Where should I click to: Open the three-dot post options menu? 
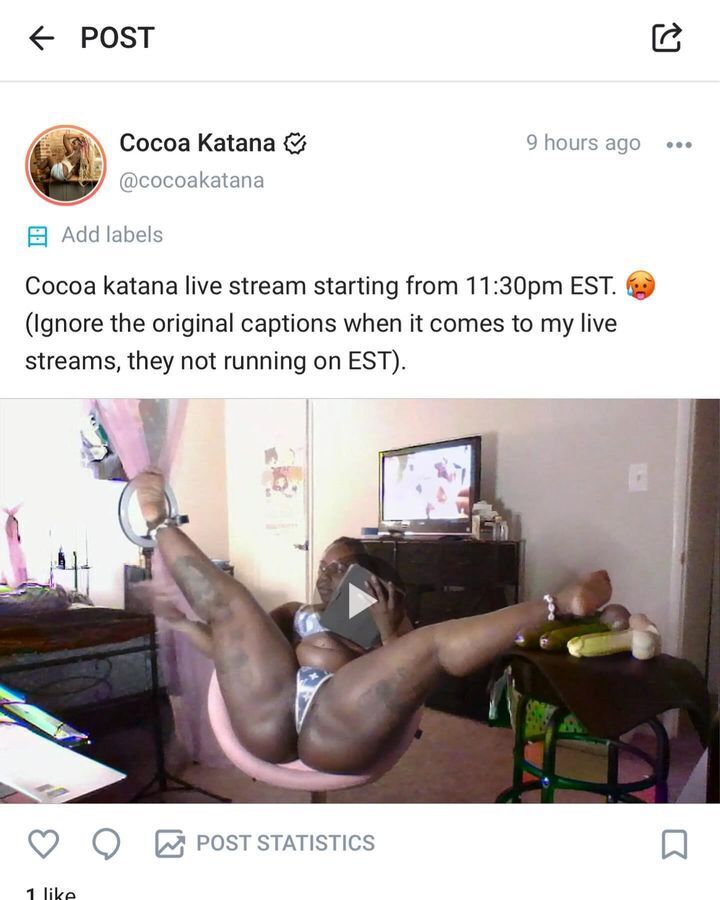click(679, 145)
